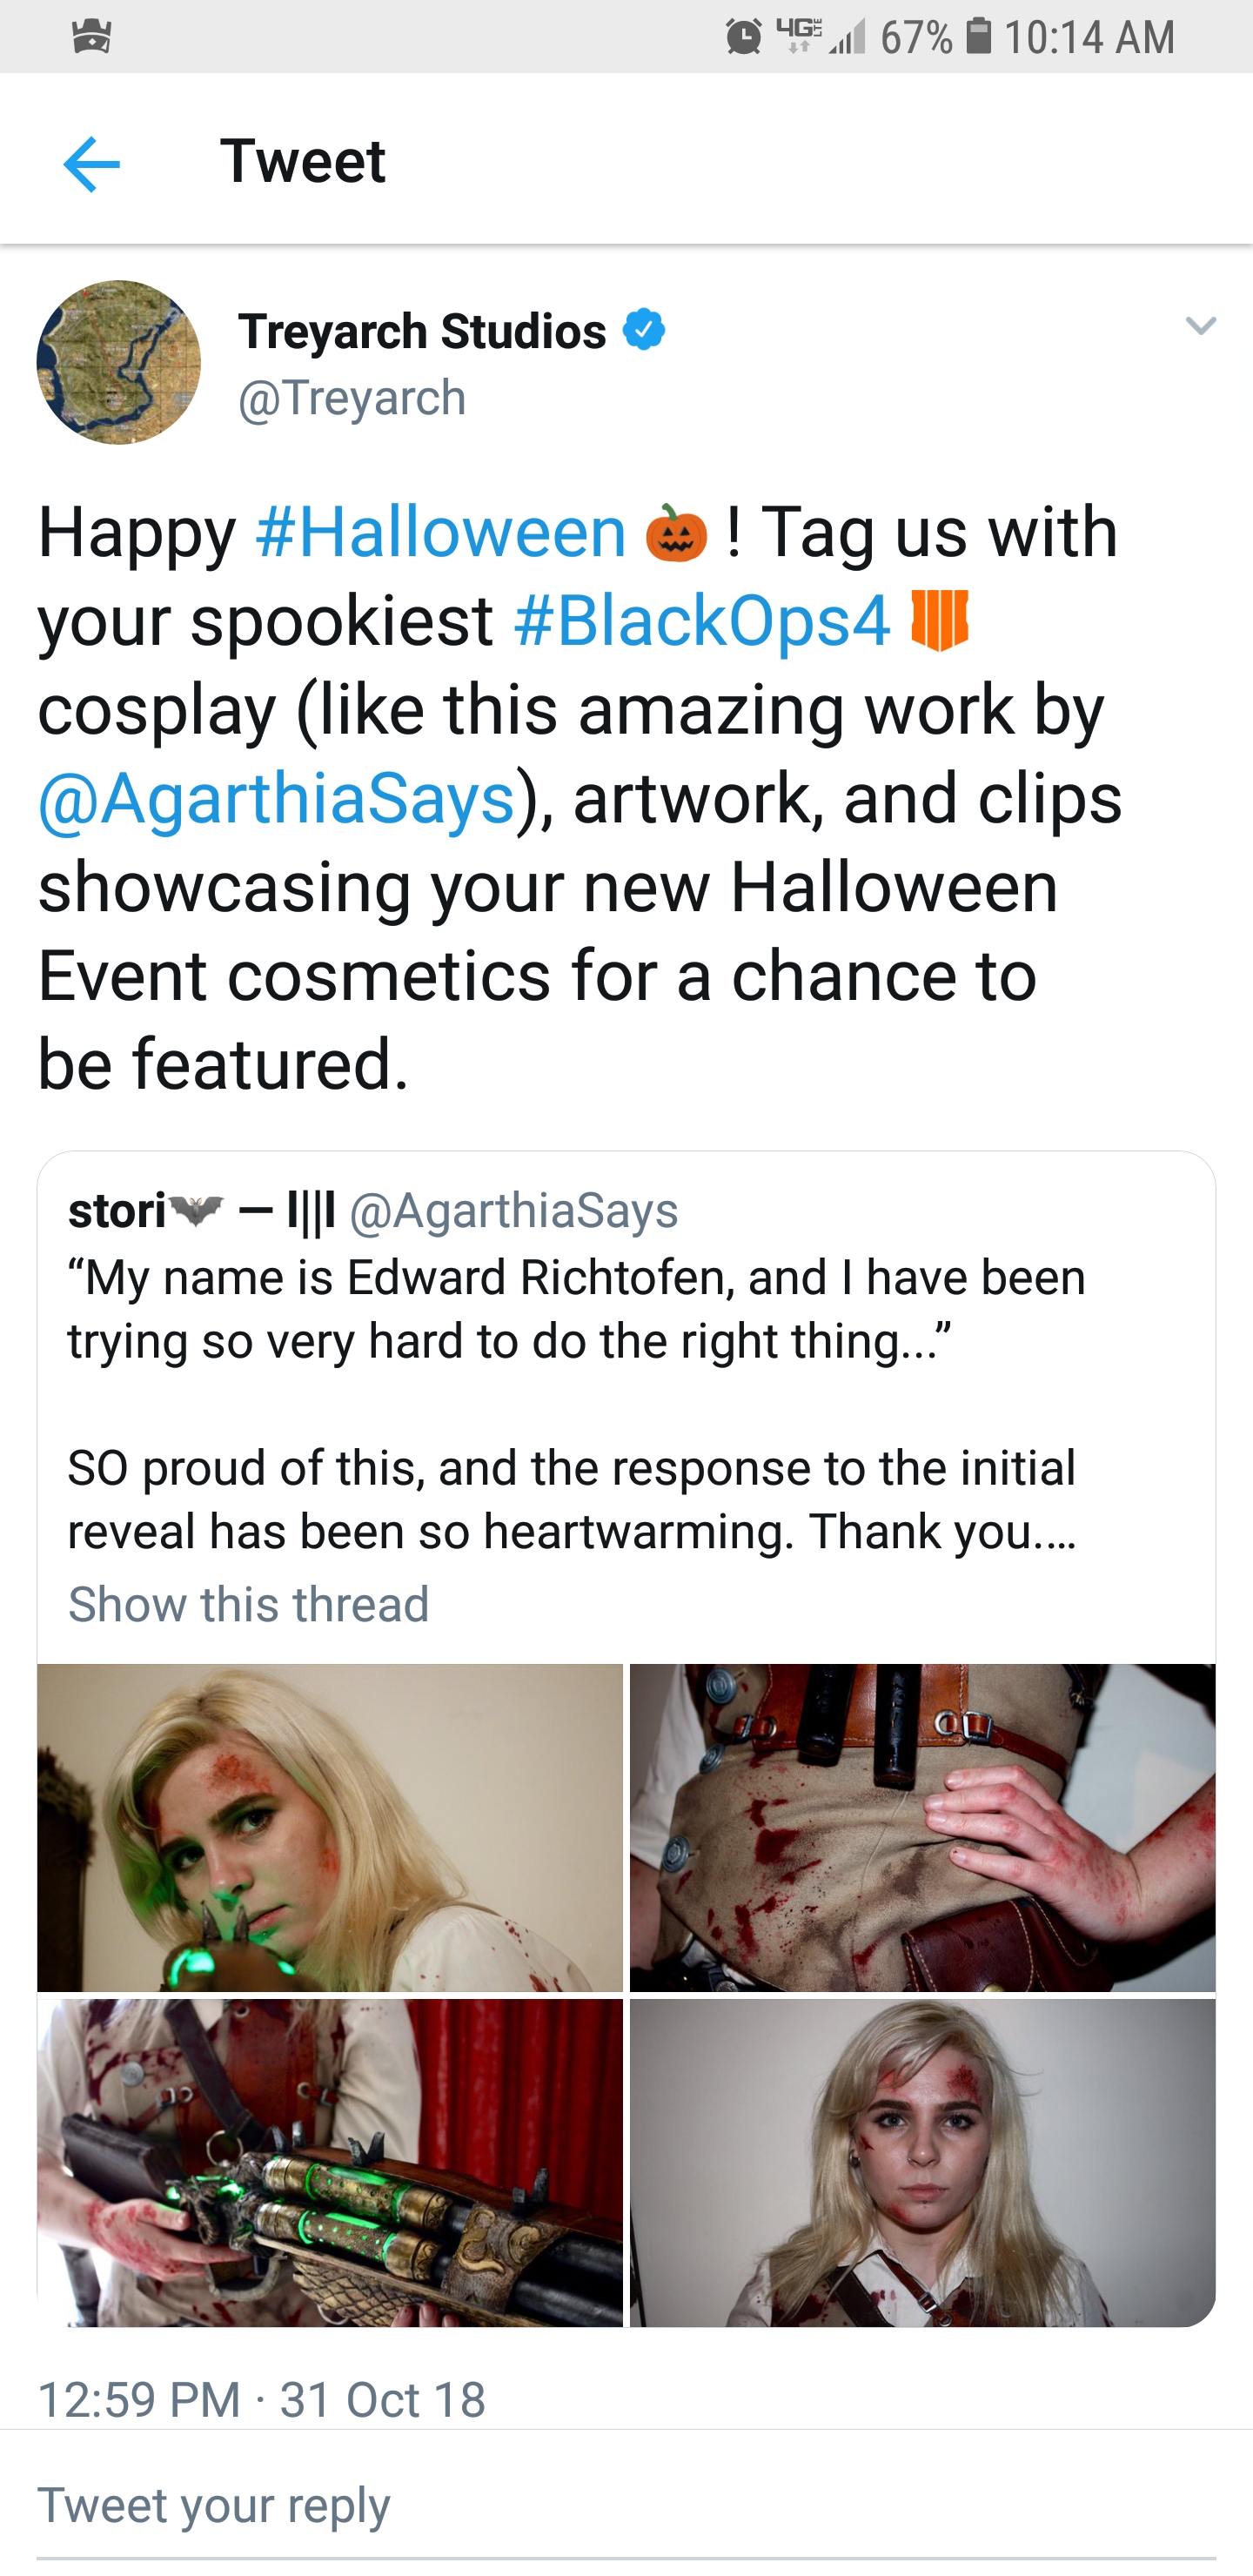
Task: Tap the alarm icon in status bar
Action: point(743,38)
